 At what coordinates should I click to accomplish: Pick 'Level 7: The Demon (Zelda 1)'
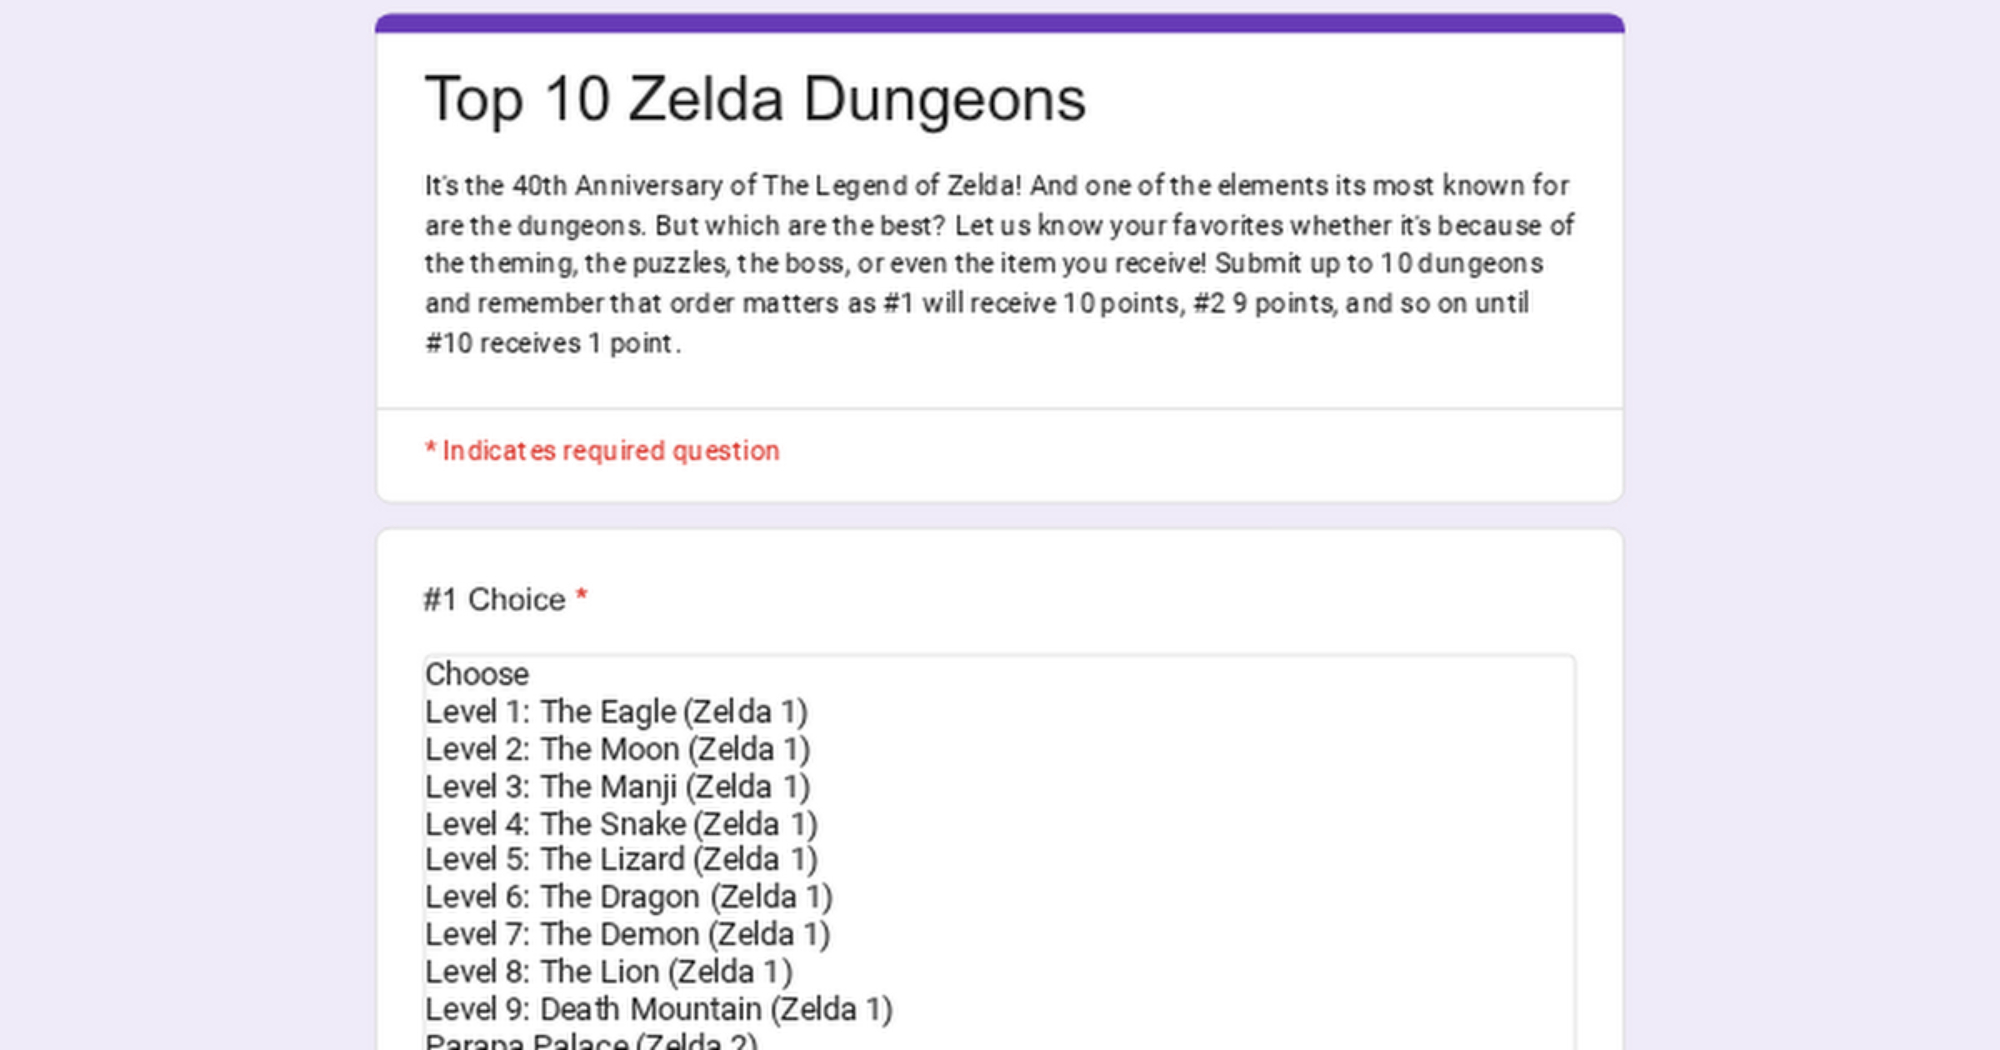(x=627, y=934)
